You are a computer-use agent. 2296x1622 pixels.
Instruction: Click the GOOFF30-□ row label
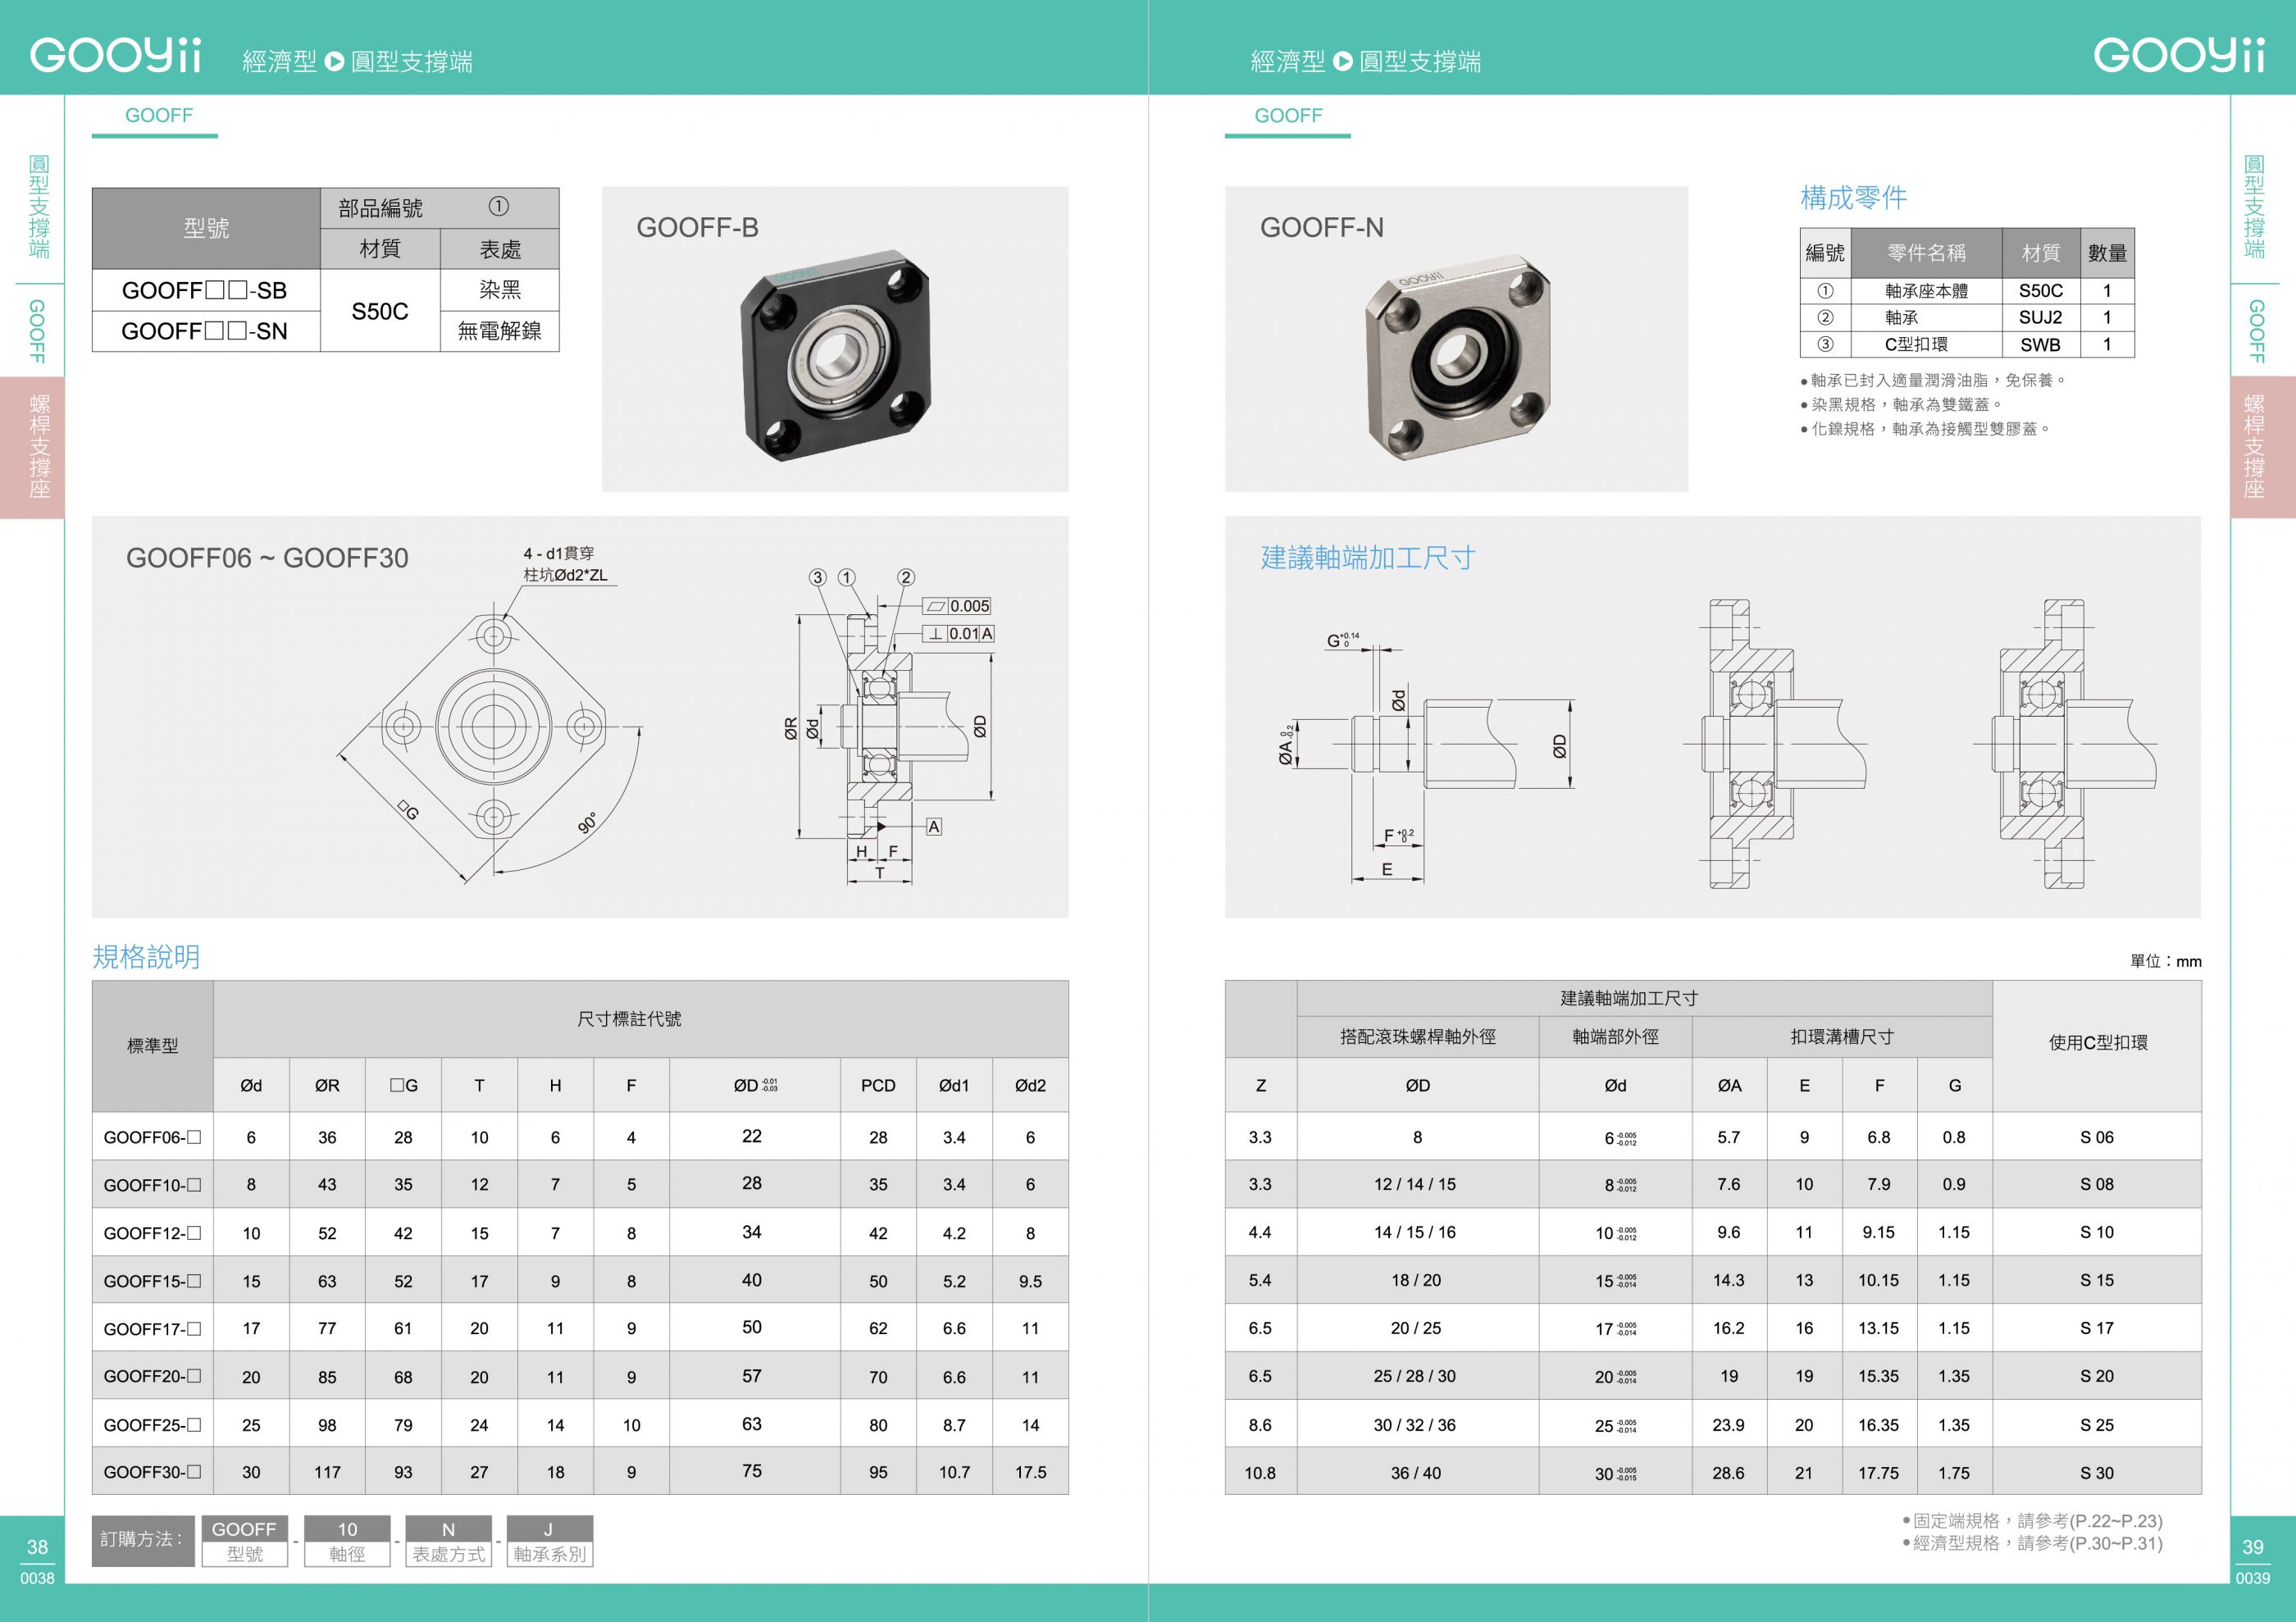tap(152, 1472)
